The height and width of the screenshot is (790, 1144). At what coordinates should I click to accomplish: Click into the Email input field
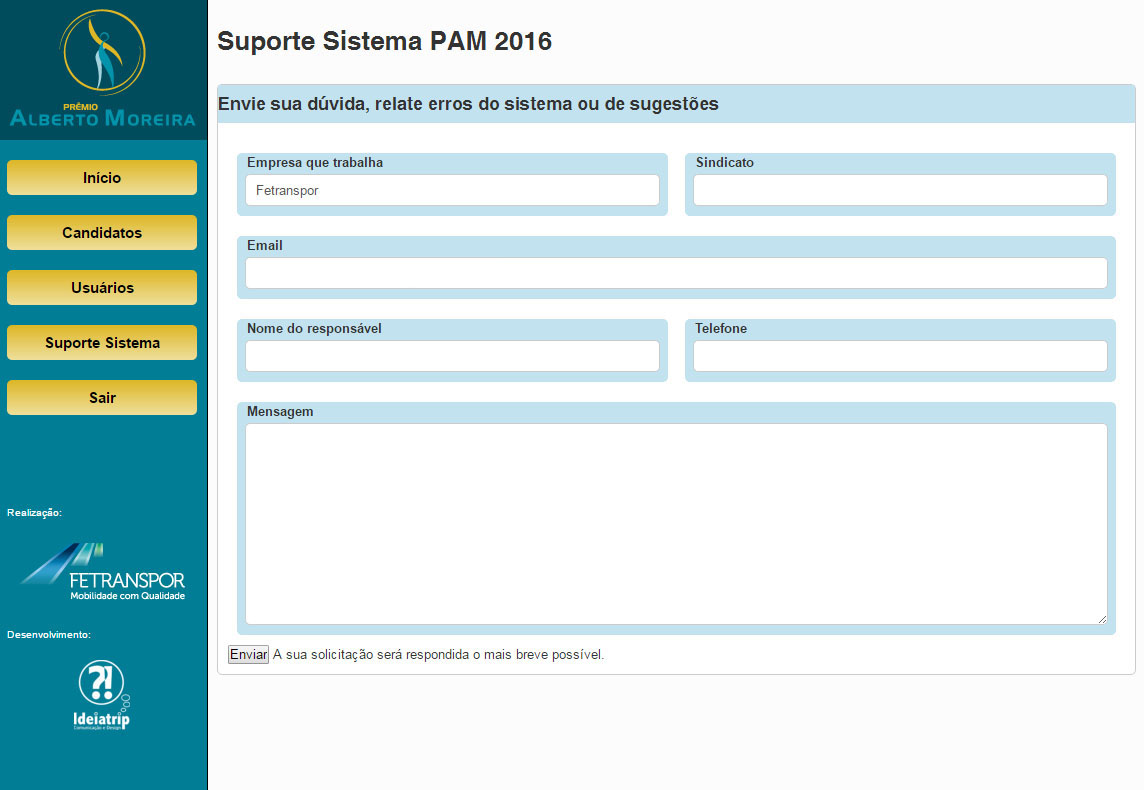[676, 273]
